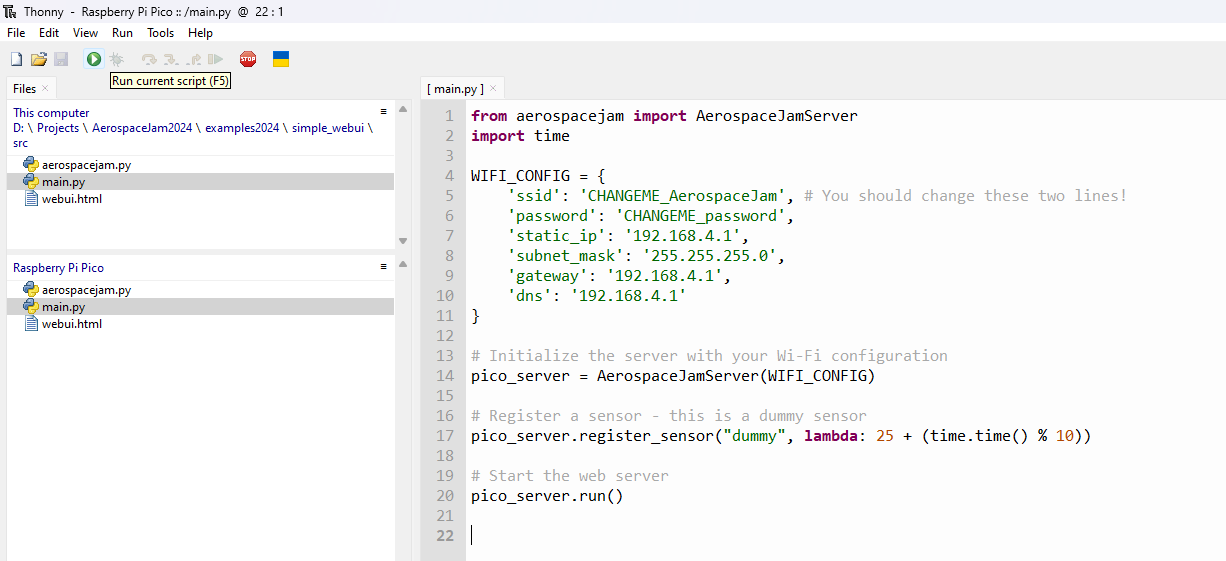Image resolution: width=1226 pixels, height=561 pixels.
Task: Select webui.html under This computer
Action: click(x=71, y=198)
